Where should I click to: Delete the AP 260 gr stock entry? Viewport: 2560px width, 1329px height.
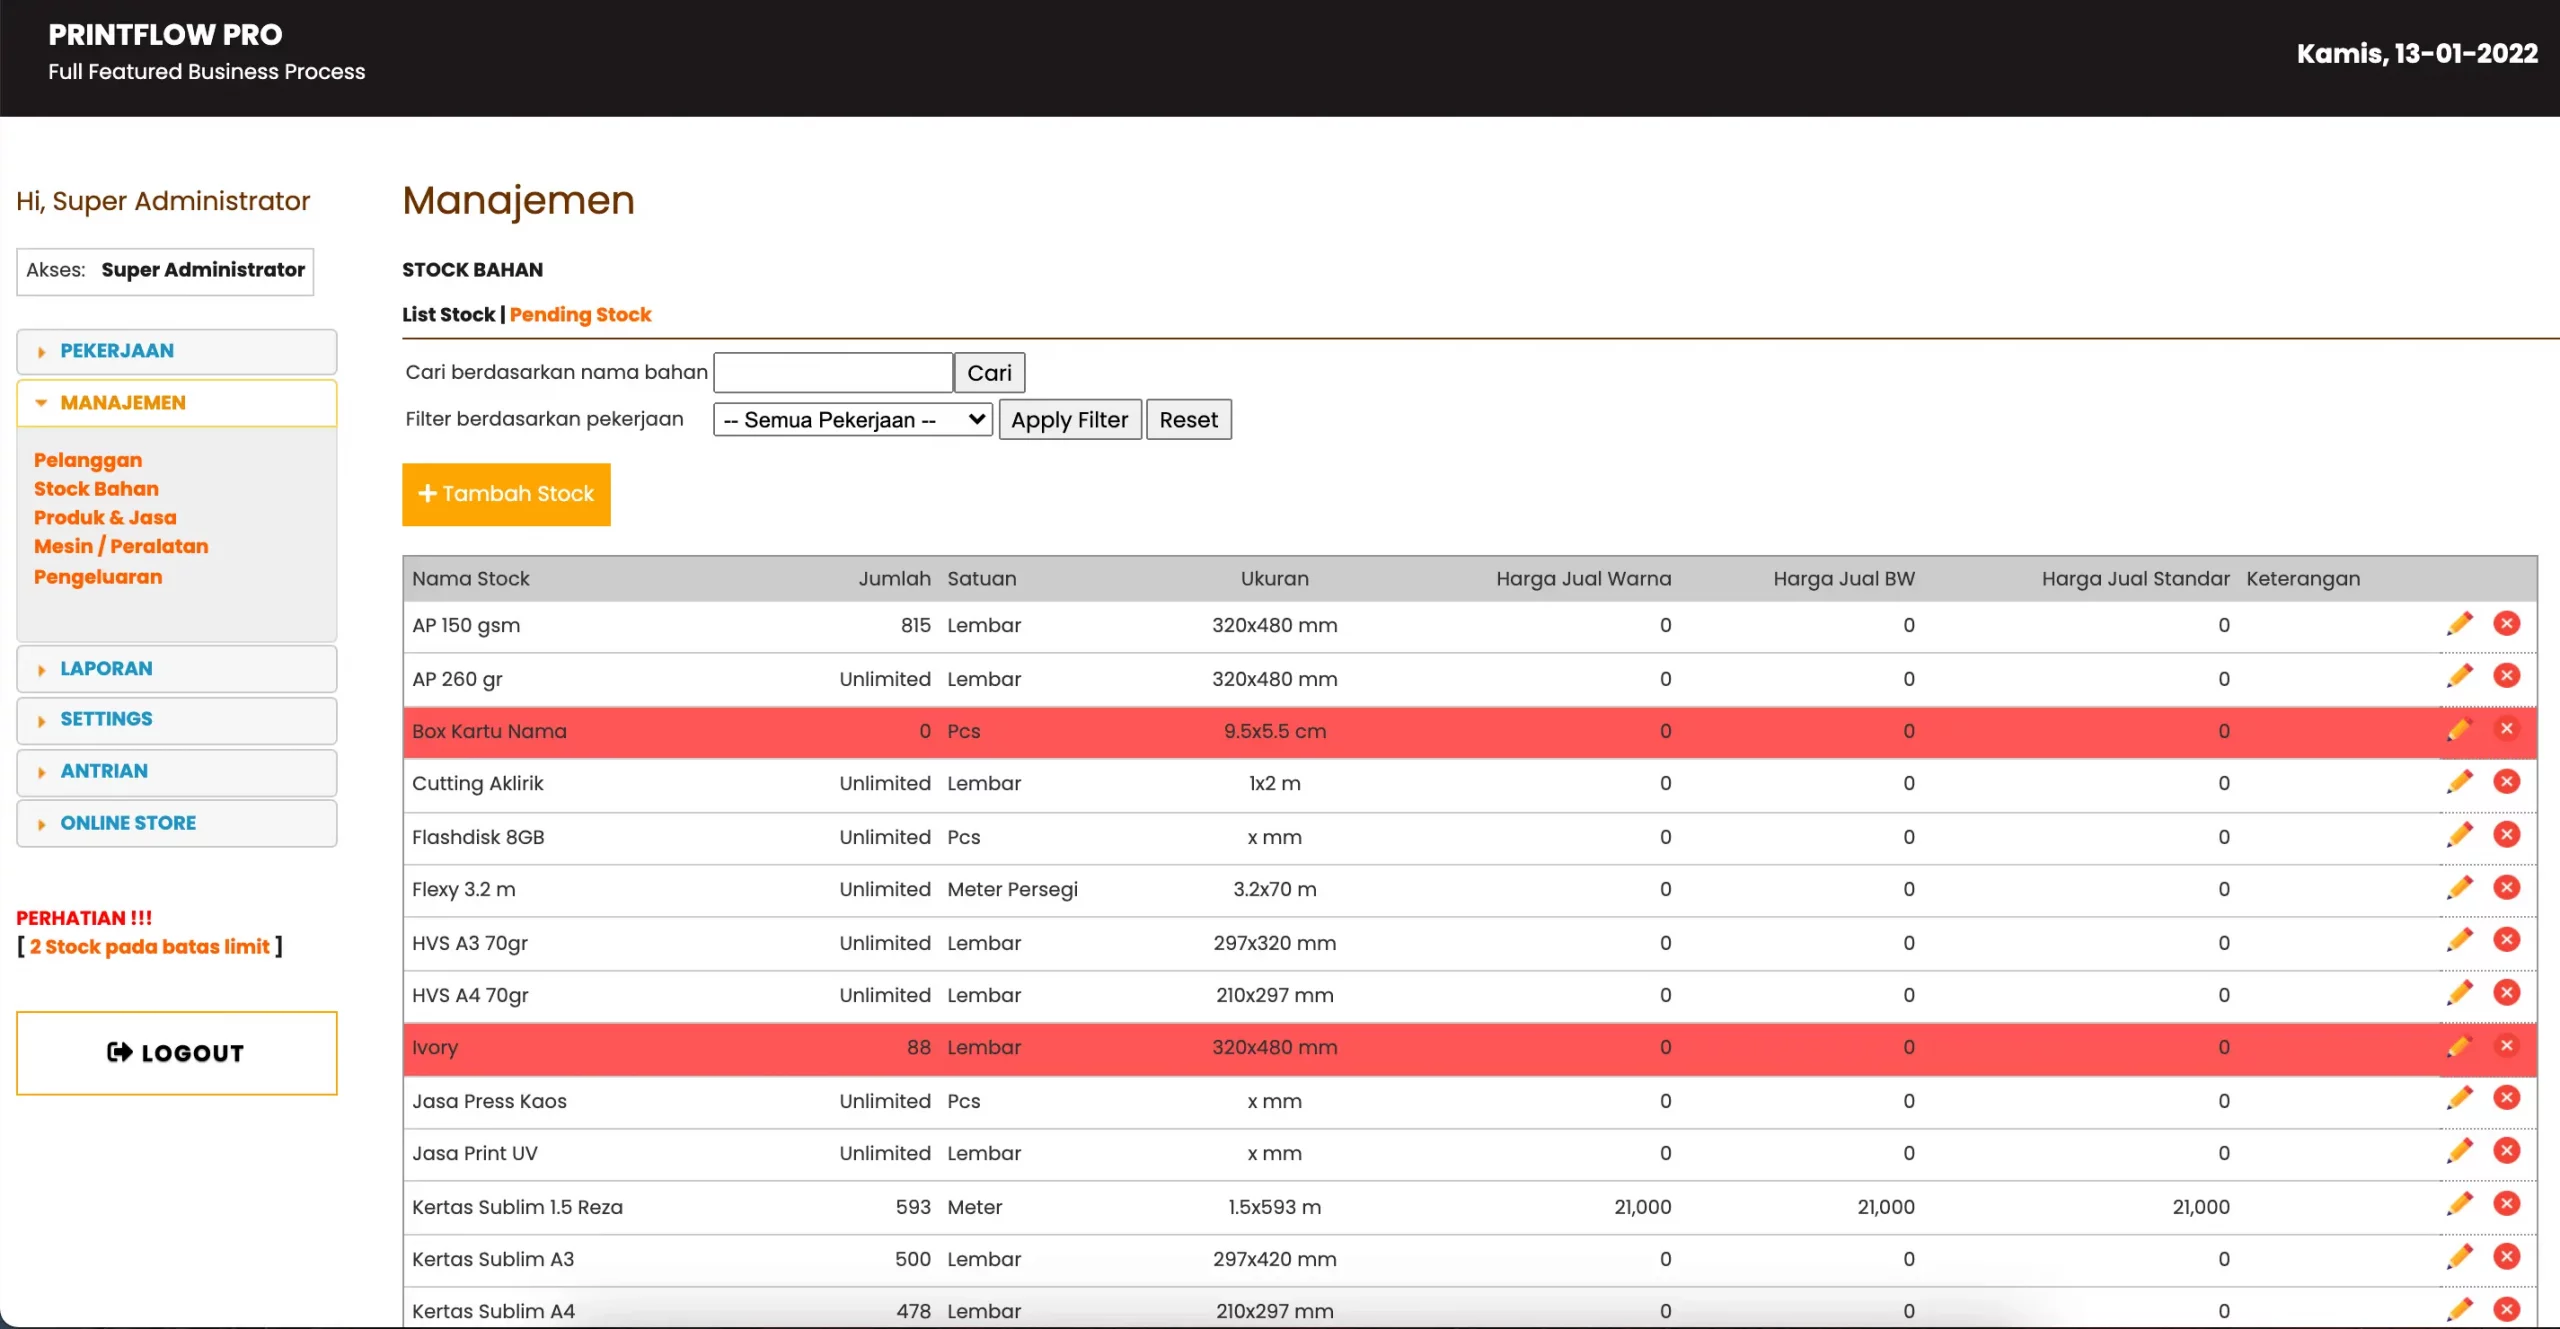click(2506, 677)
